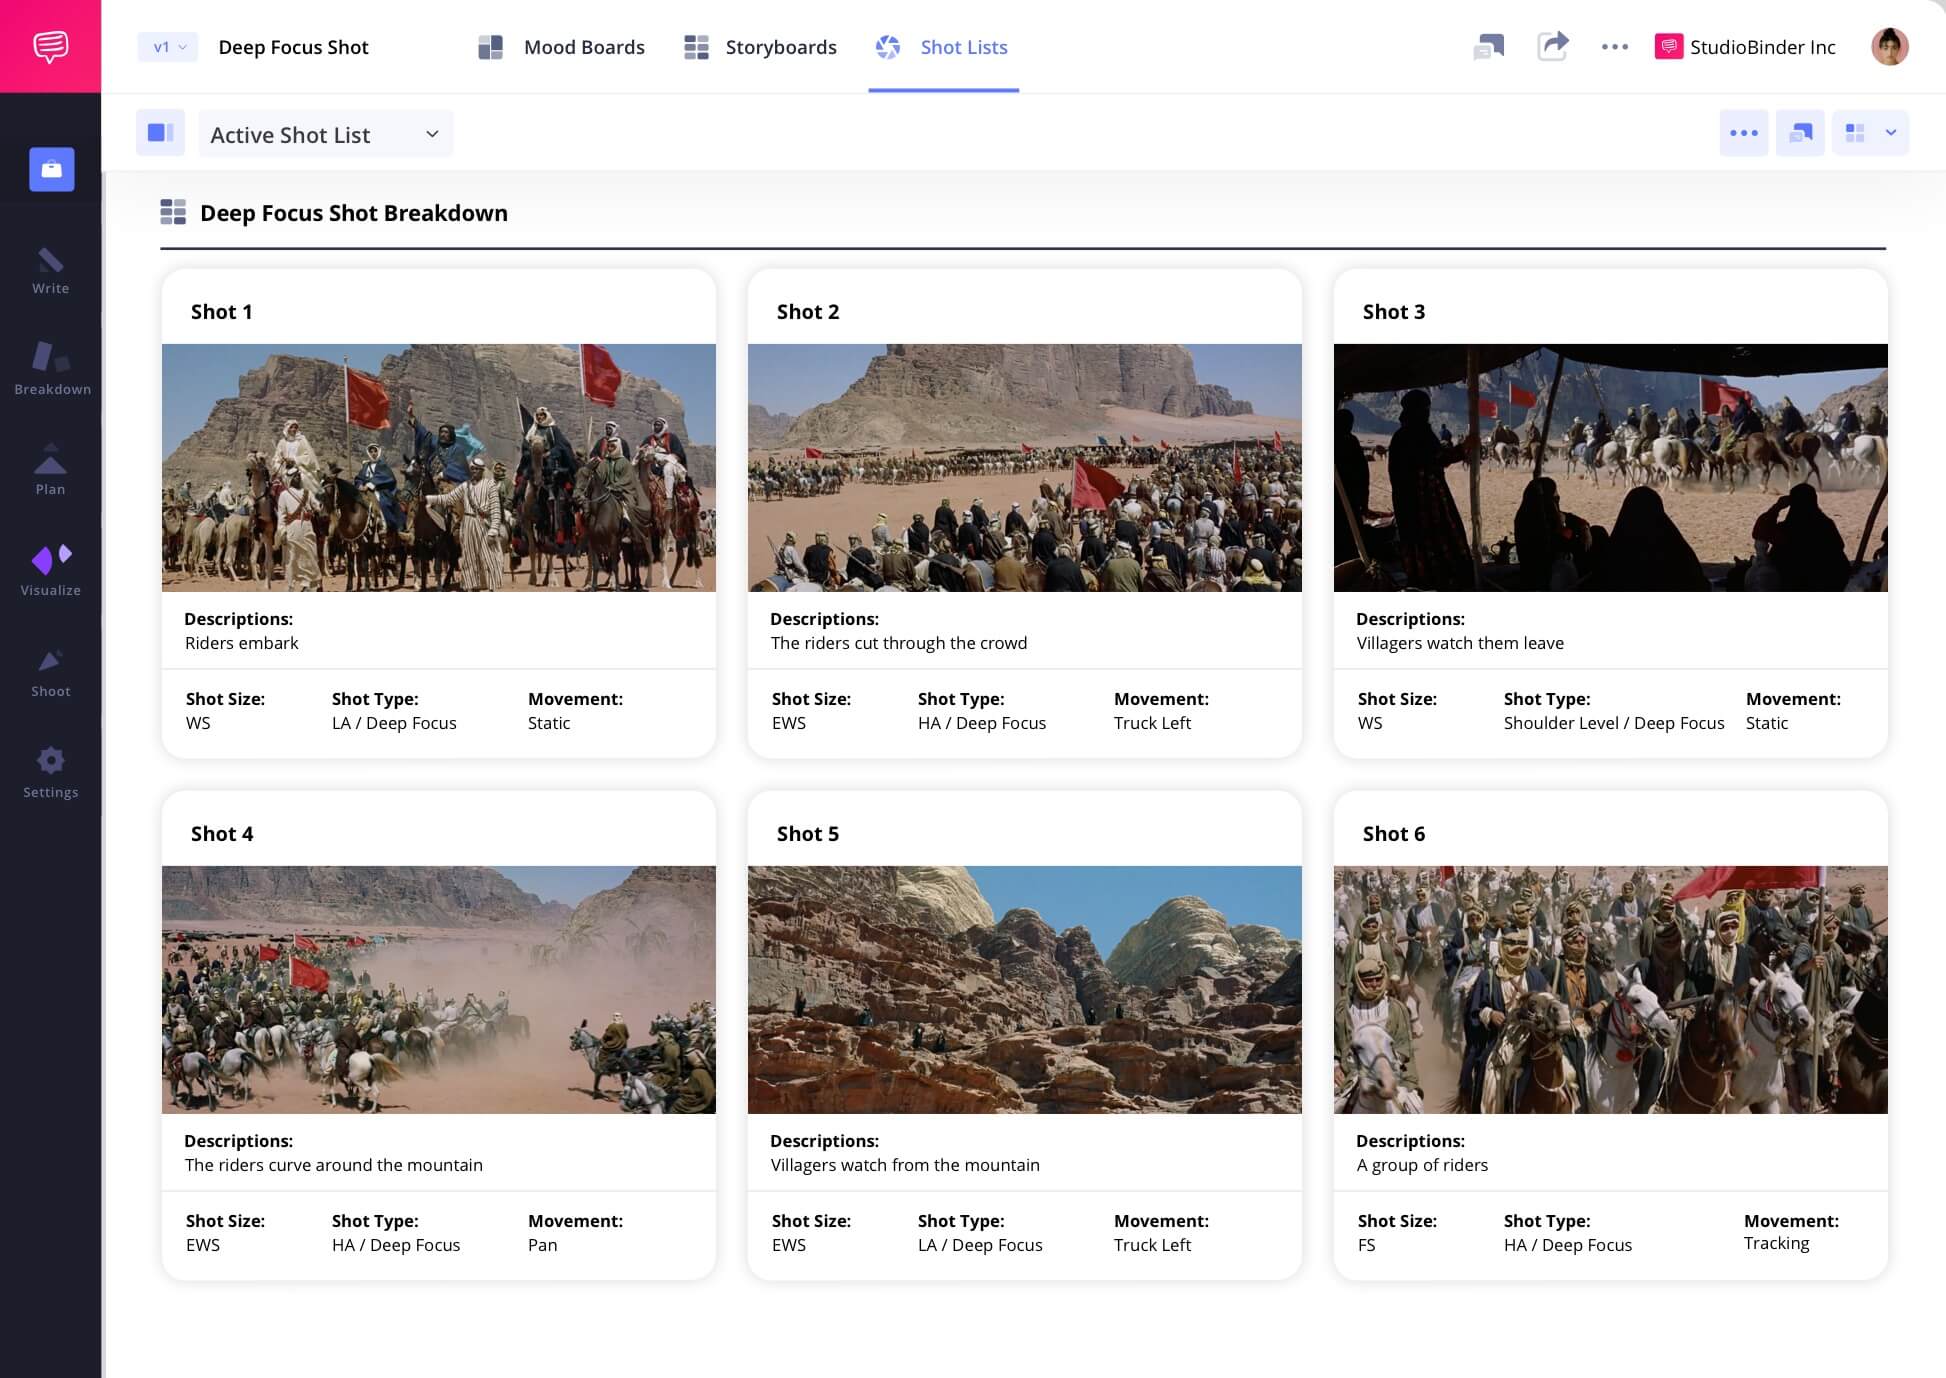Switch to the Storyboards tab

pyautogui.click(x=781, y=46)
